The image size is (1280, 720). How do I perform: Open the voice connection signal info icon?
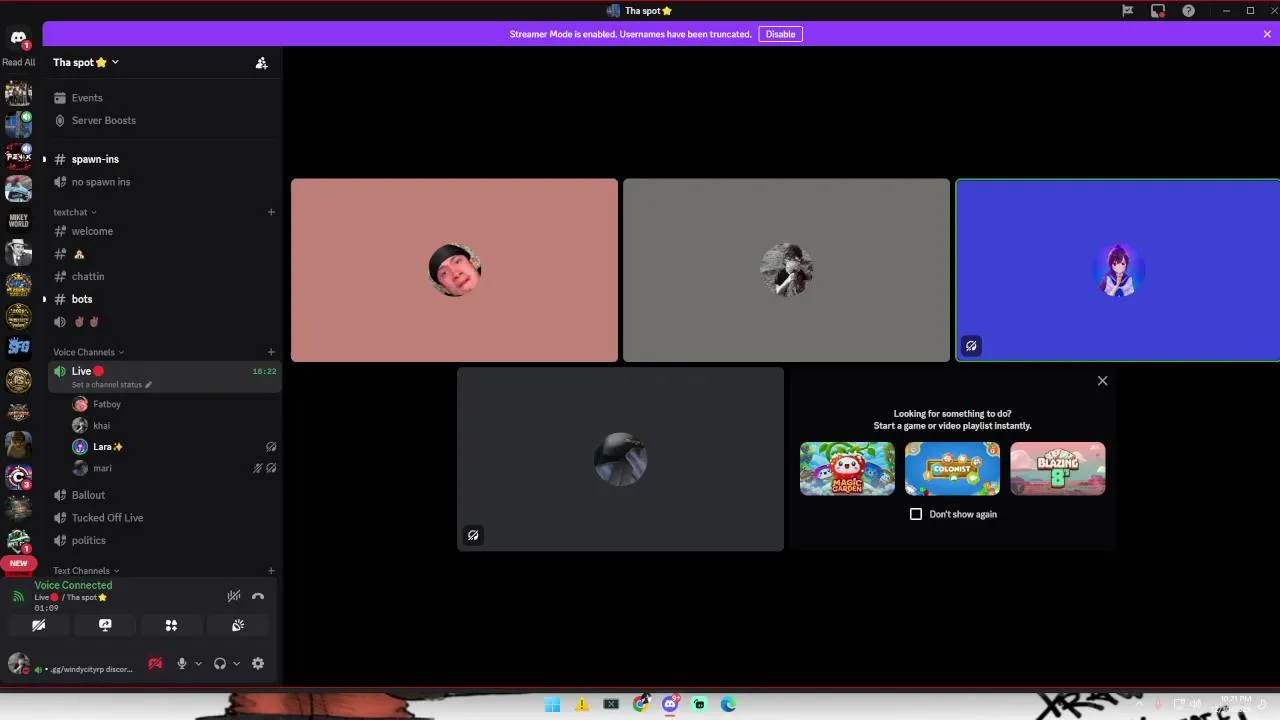(18, 596)
